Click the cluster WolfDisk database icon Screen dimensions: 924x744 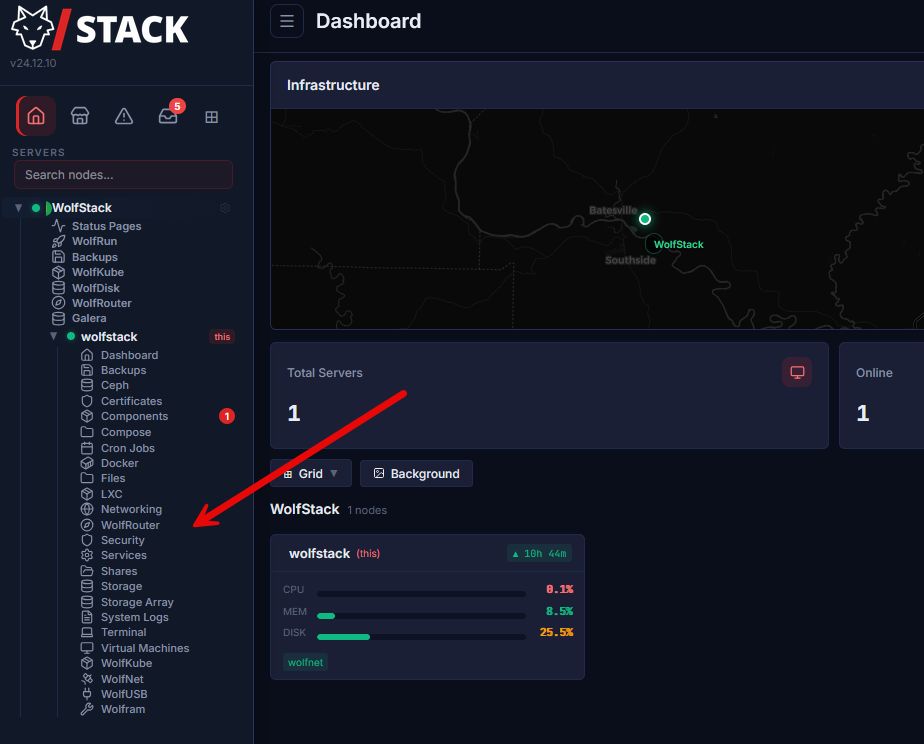[58, 287]
